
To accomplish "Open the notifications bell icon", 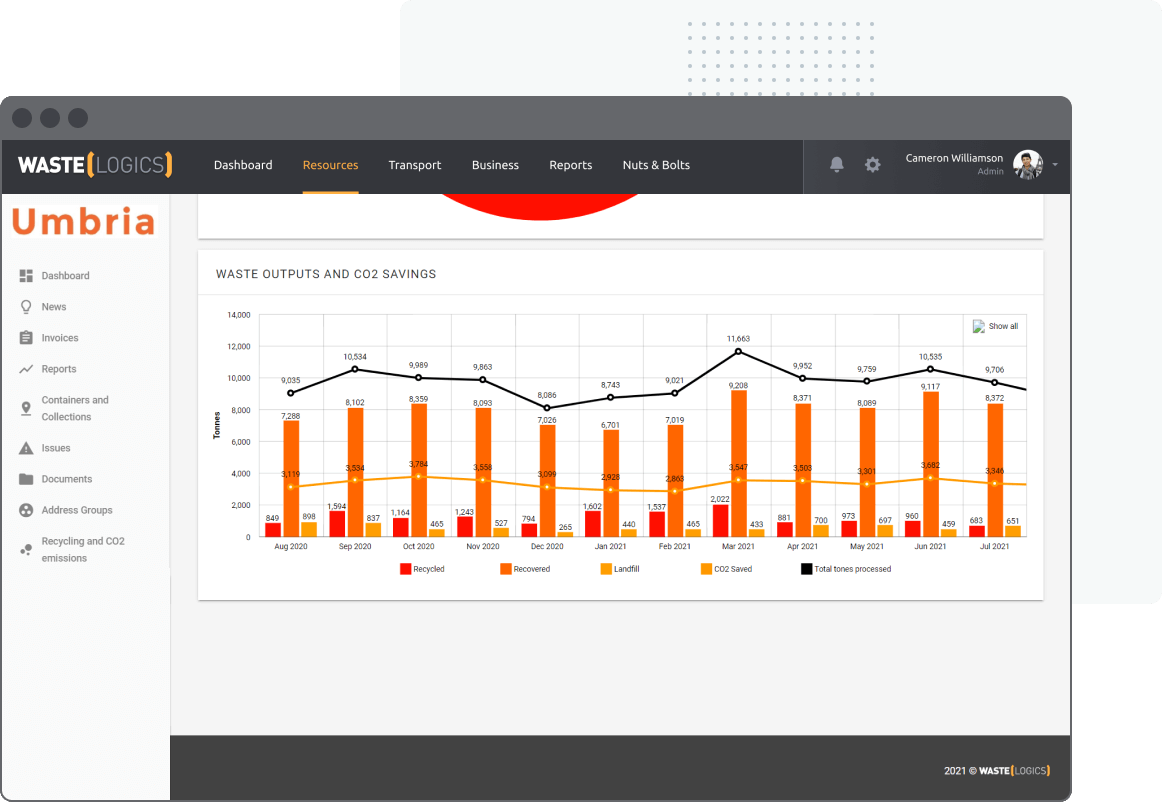I will point(837,165).
